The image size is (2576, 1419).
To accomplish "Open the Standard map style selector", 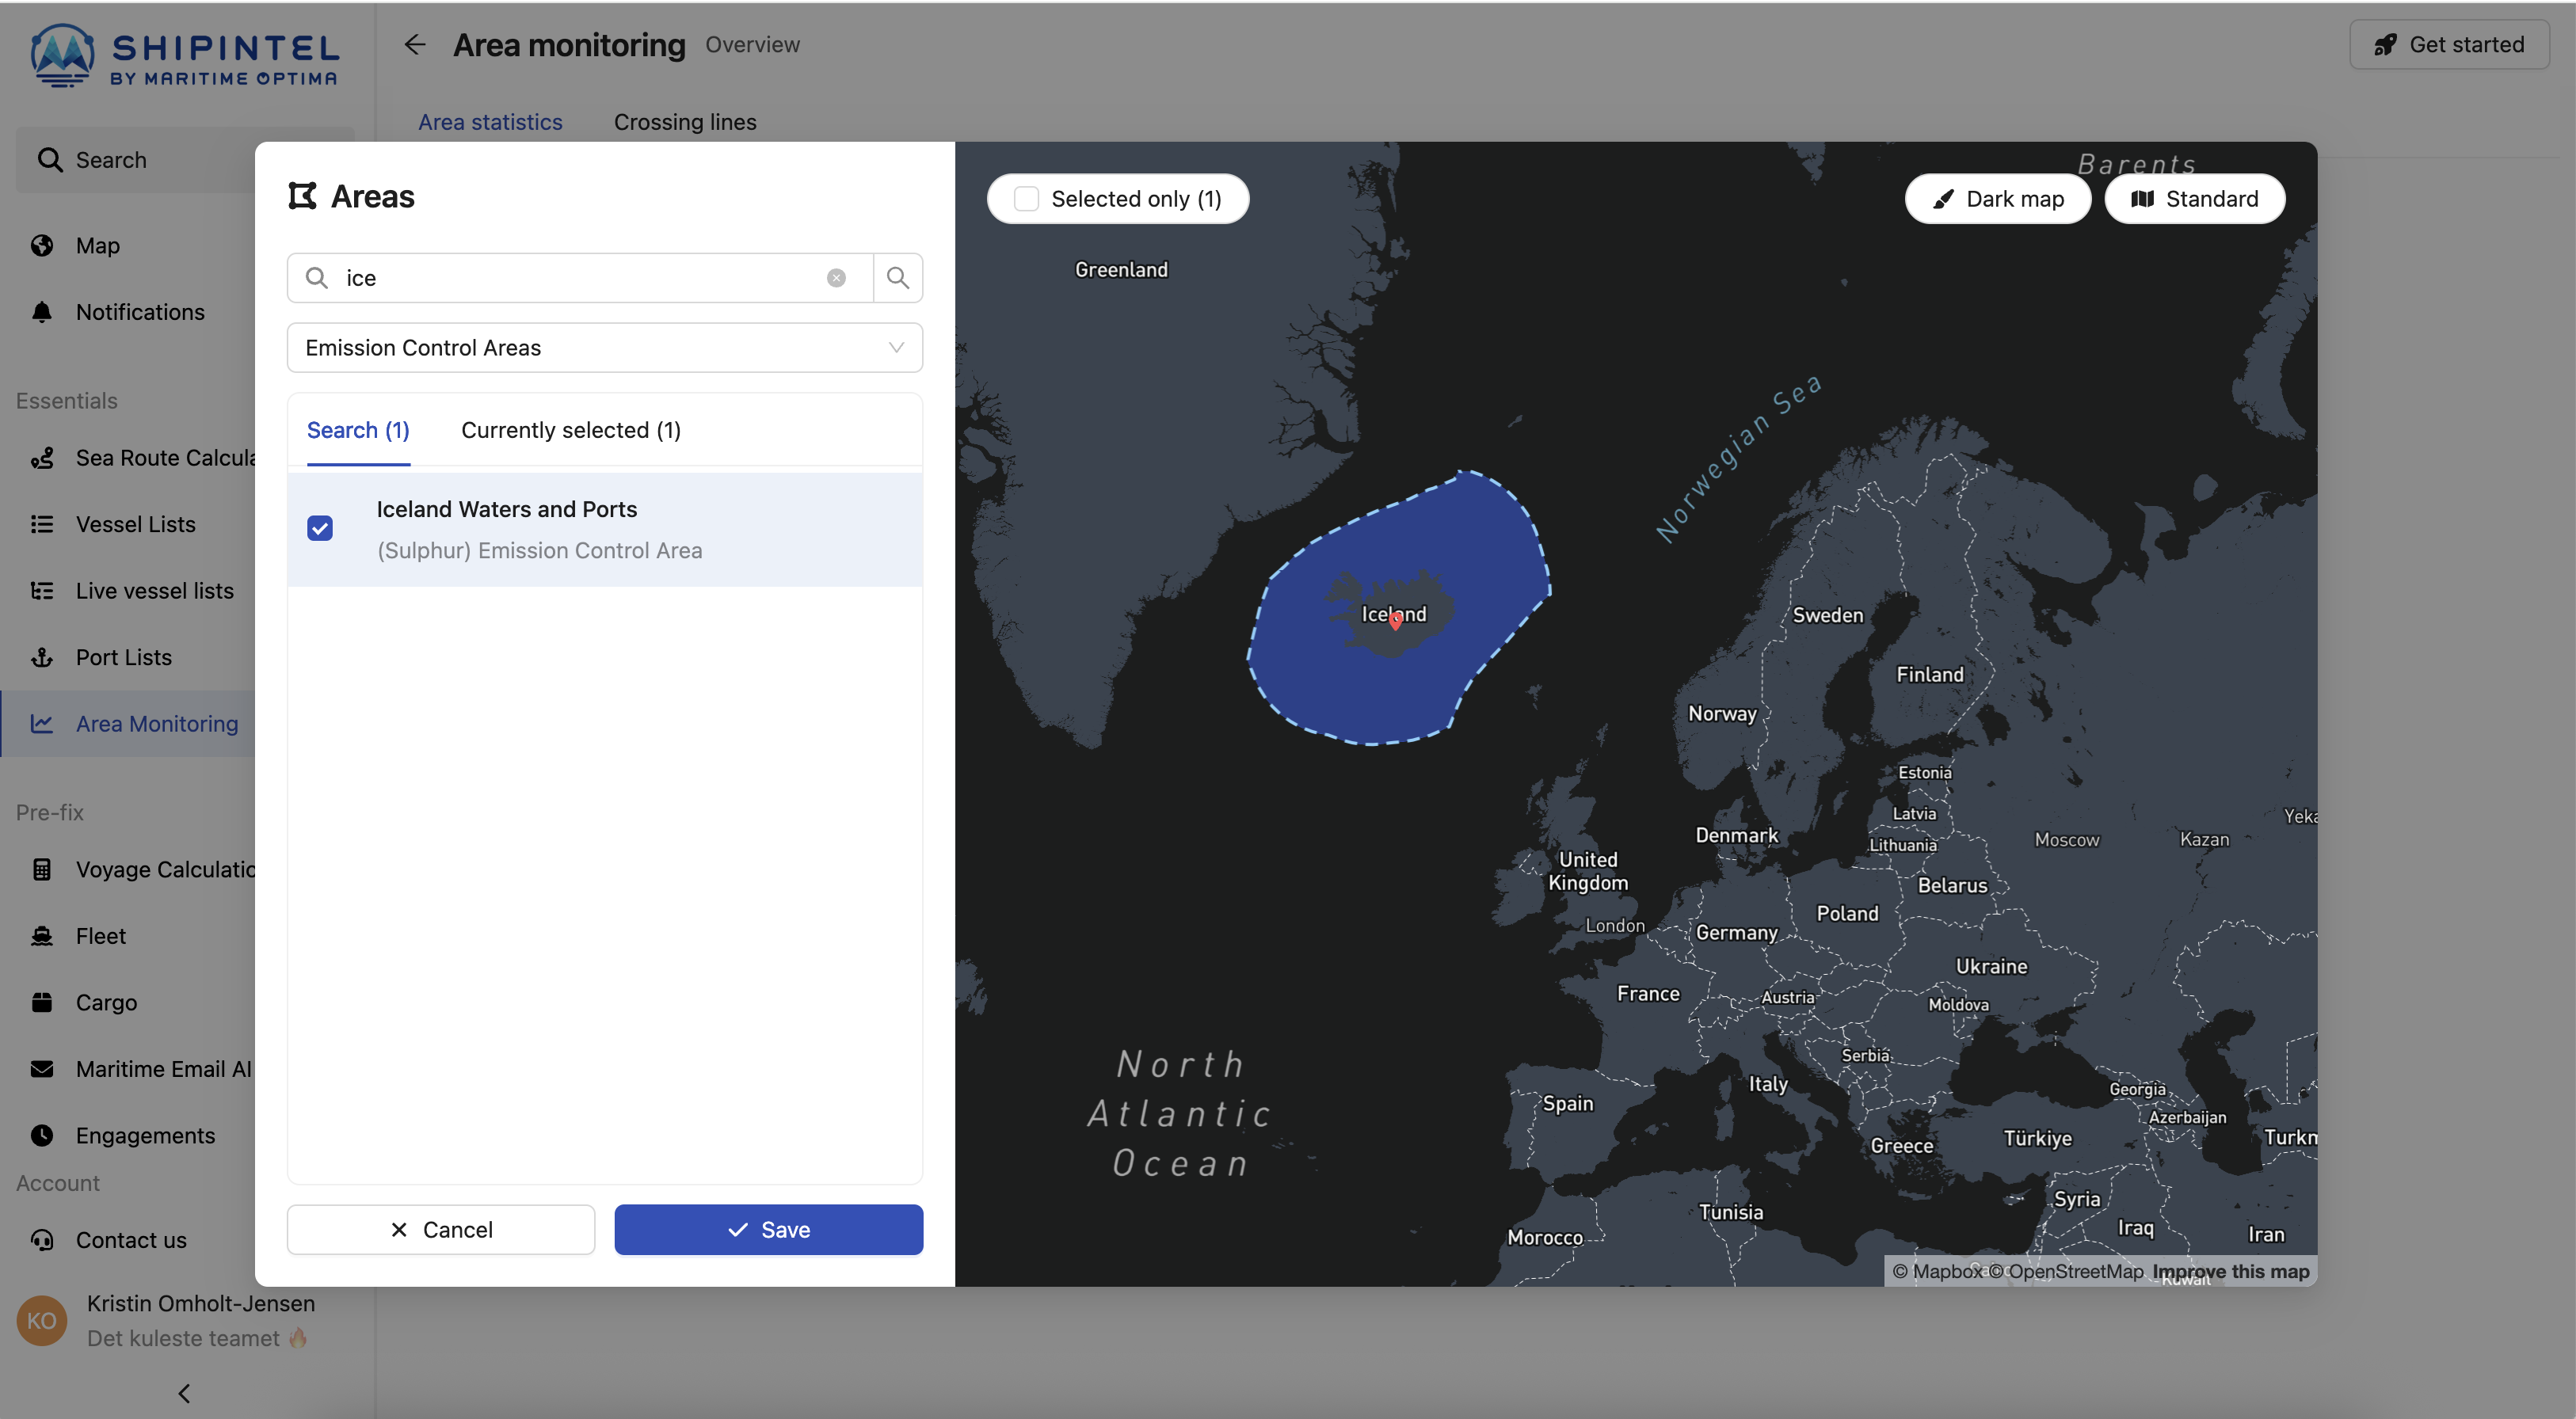I will point(2194,199).
